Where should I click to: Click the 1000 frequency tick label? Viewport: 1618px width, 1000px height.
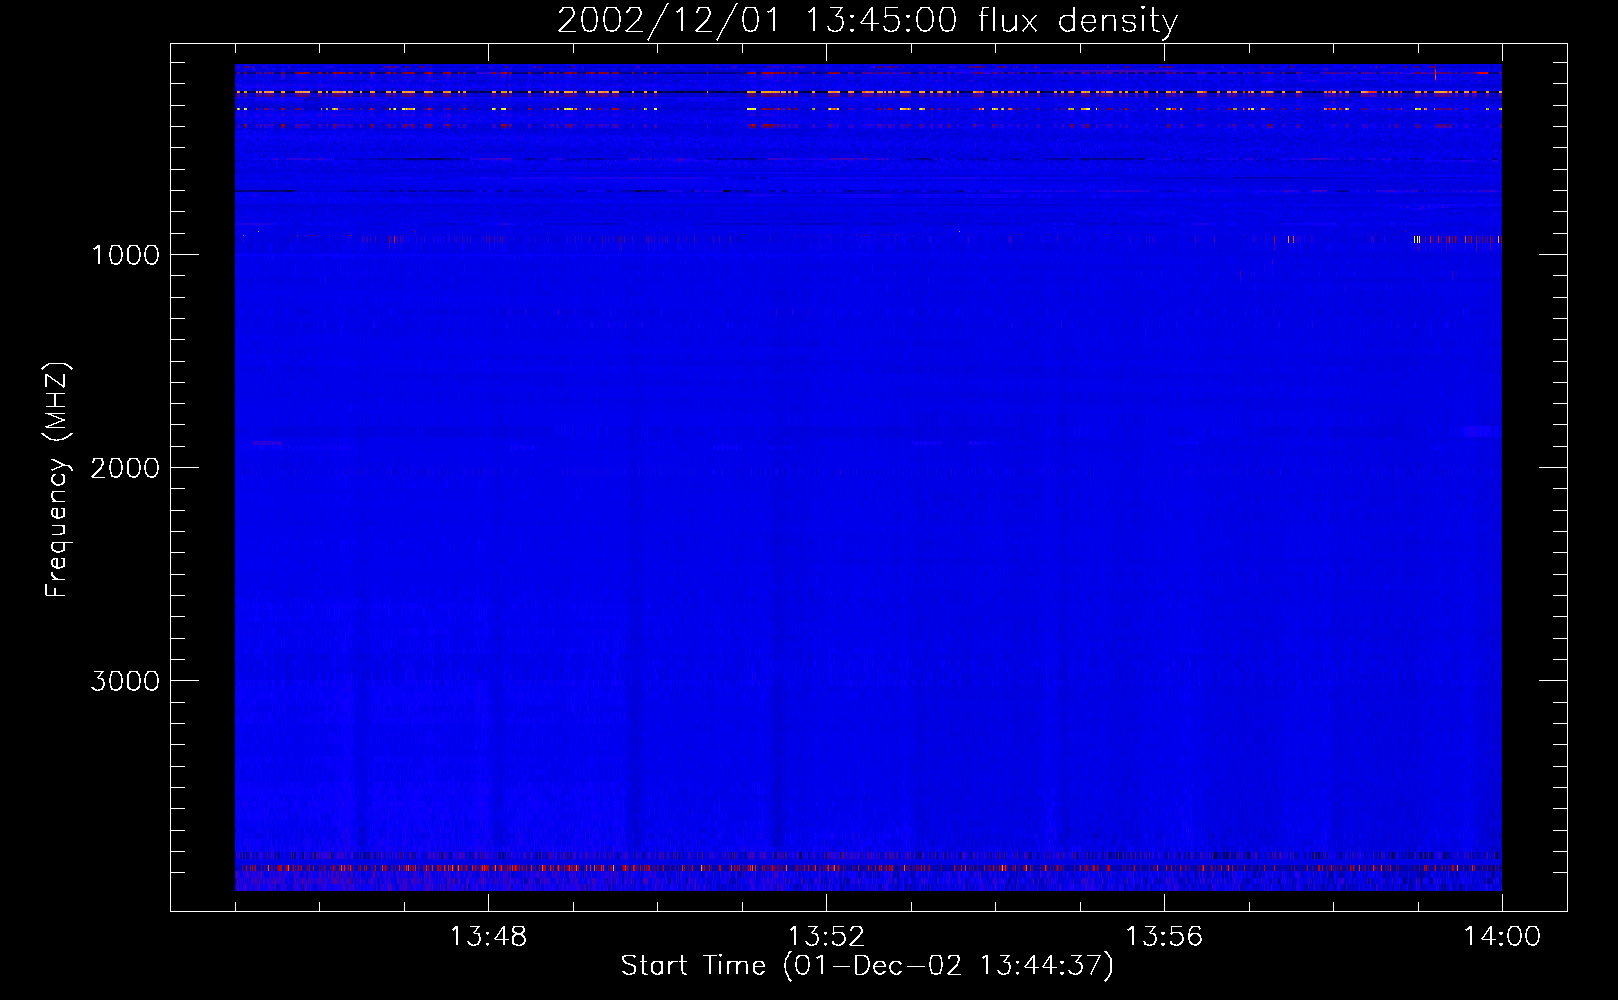tap(125, 255)
